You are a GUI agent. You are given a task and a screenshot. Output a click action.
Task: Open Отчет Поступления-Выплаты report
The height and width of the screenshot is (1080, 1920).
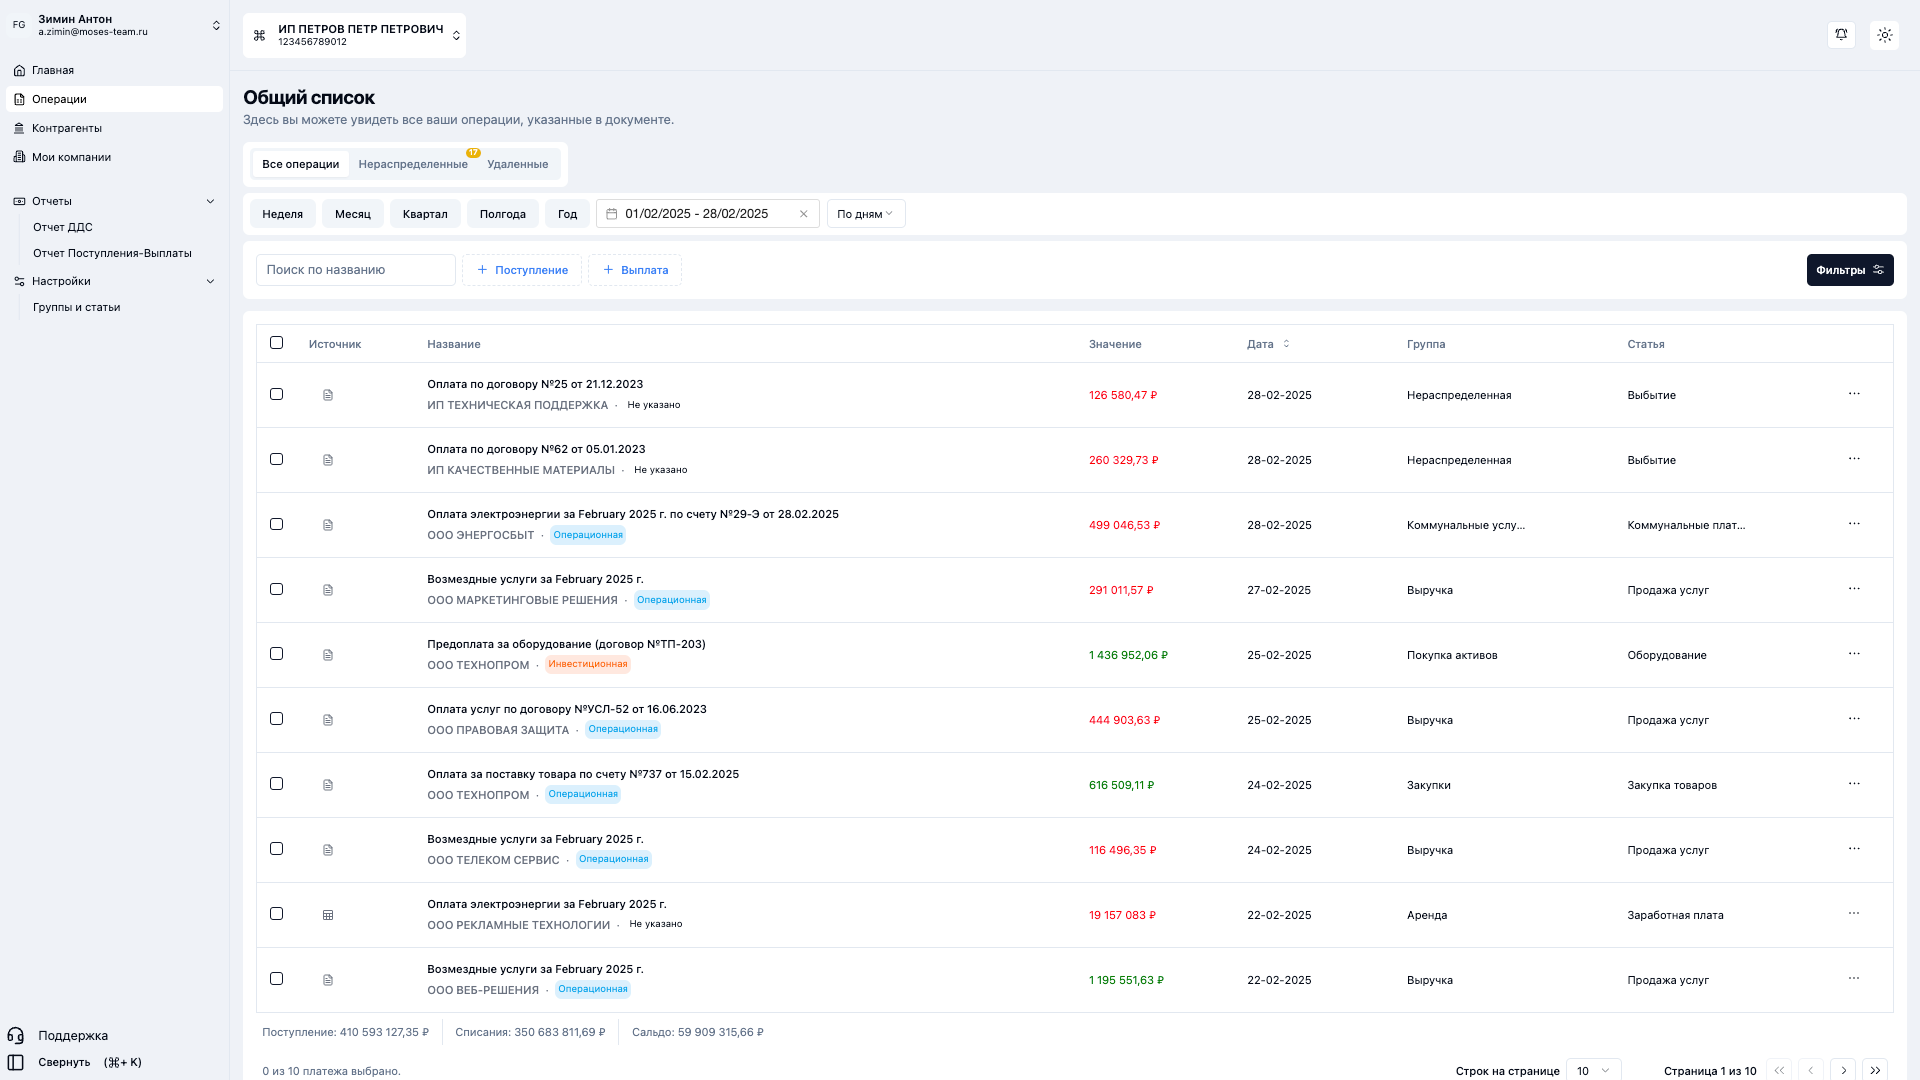point(112,253)
